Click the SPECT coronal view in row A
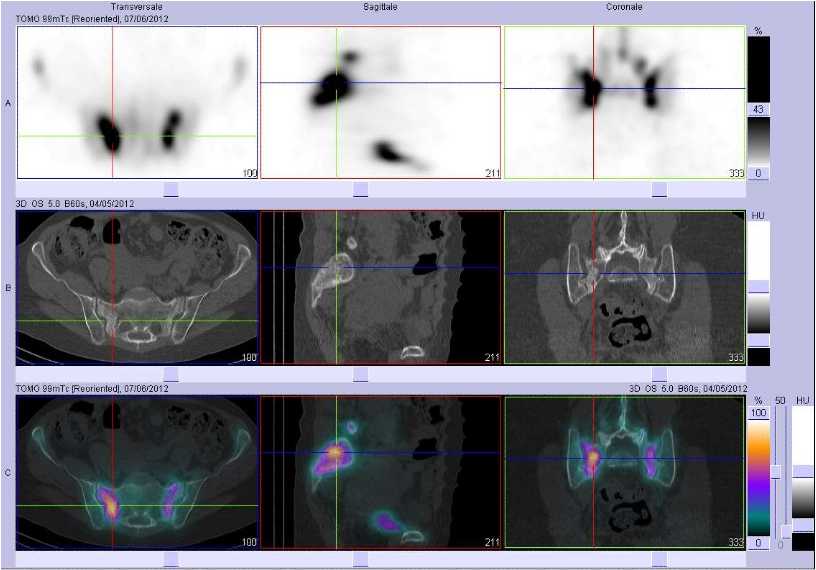The width and height of the screenshot is (816, 570). (x=624, y=103)
